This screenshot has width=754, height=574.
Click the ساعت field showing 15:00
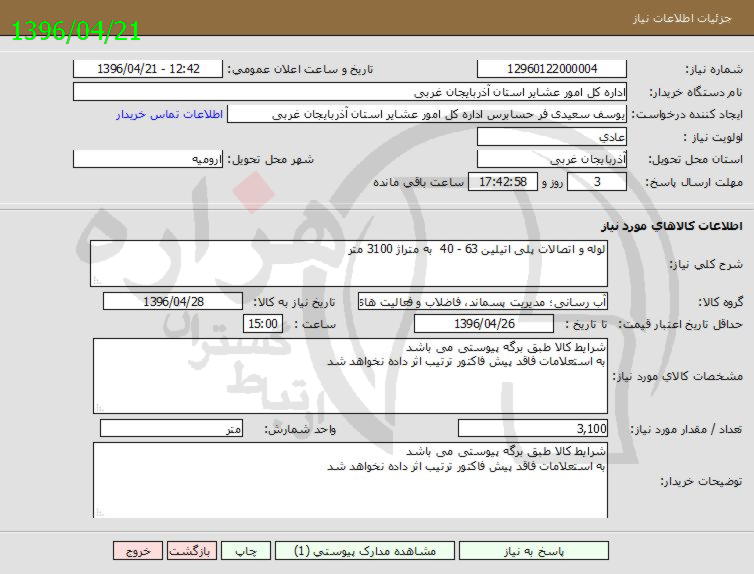(x=263, y=324)
